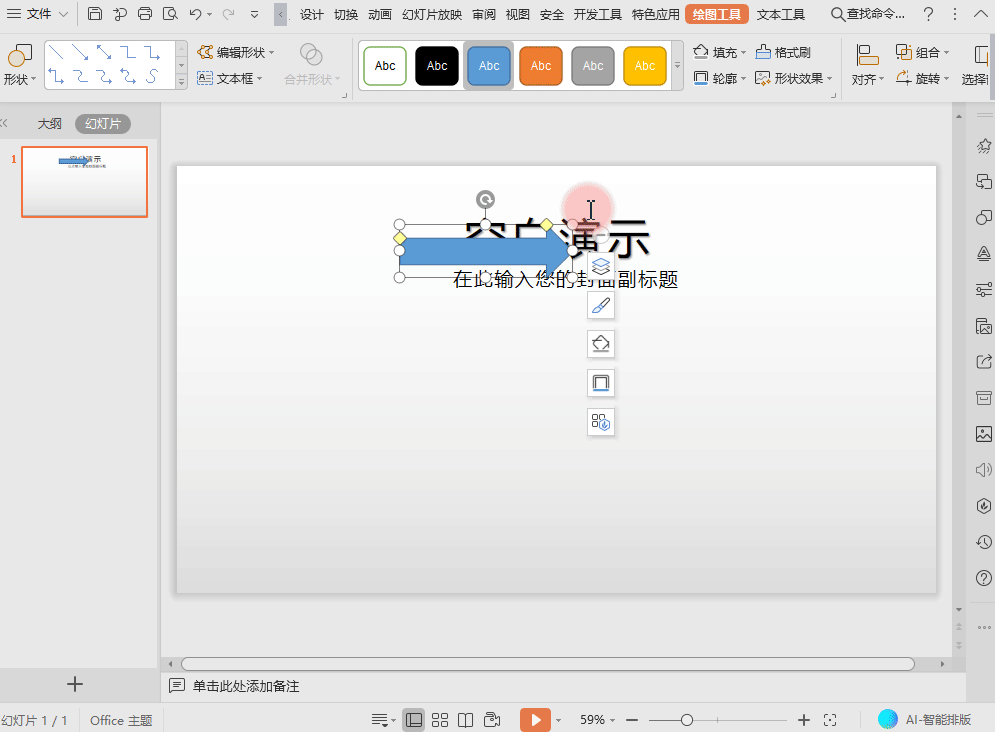
Task: Enable reading view from the status bar
Action: click(466, 719)
